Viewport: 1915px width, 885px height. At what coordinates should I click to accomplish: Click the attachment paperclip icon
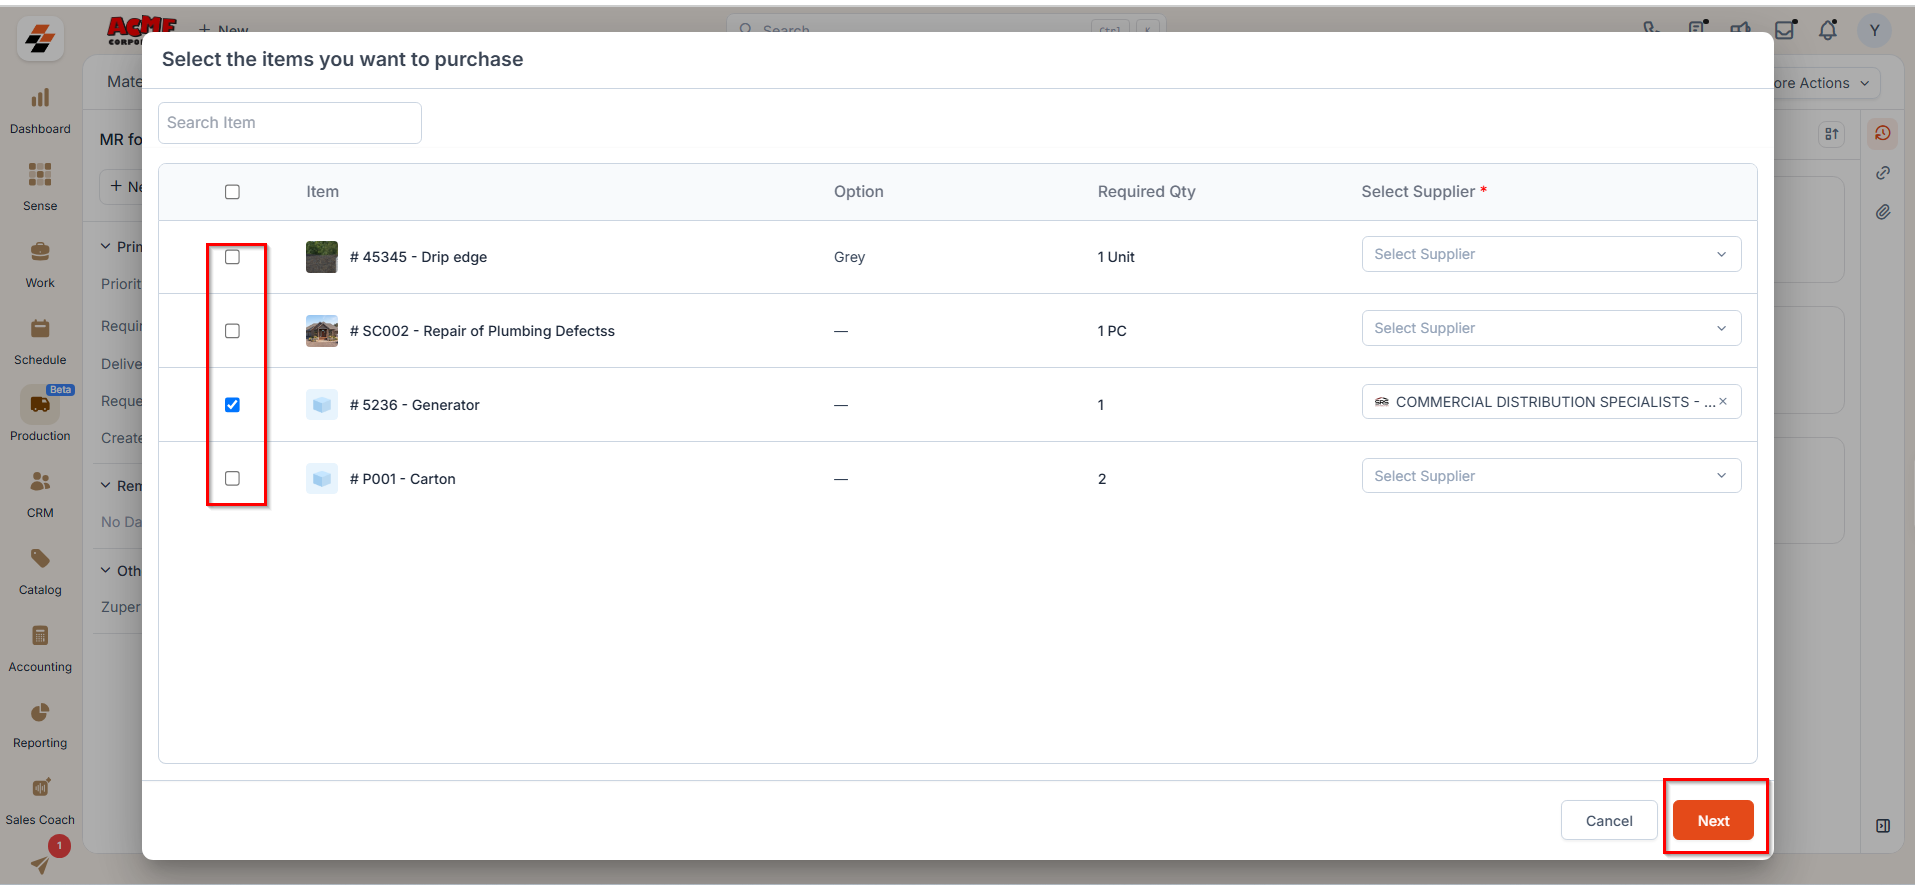(1883, 212)
